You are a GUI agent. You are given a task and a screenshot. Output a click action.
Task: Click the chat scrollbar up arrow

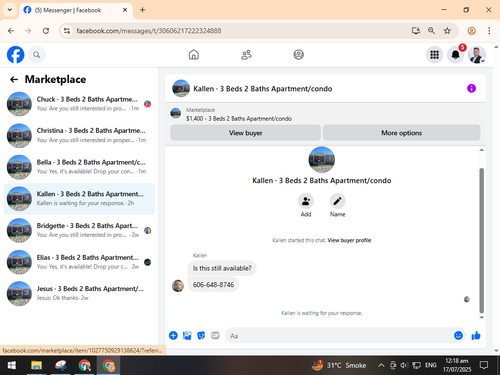pyautogui.click(x=481, y=150)
